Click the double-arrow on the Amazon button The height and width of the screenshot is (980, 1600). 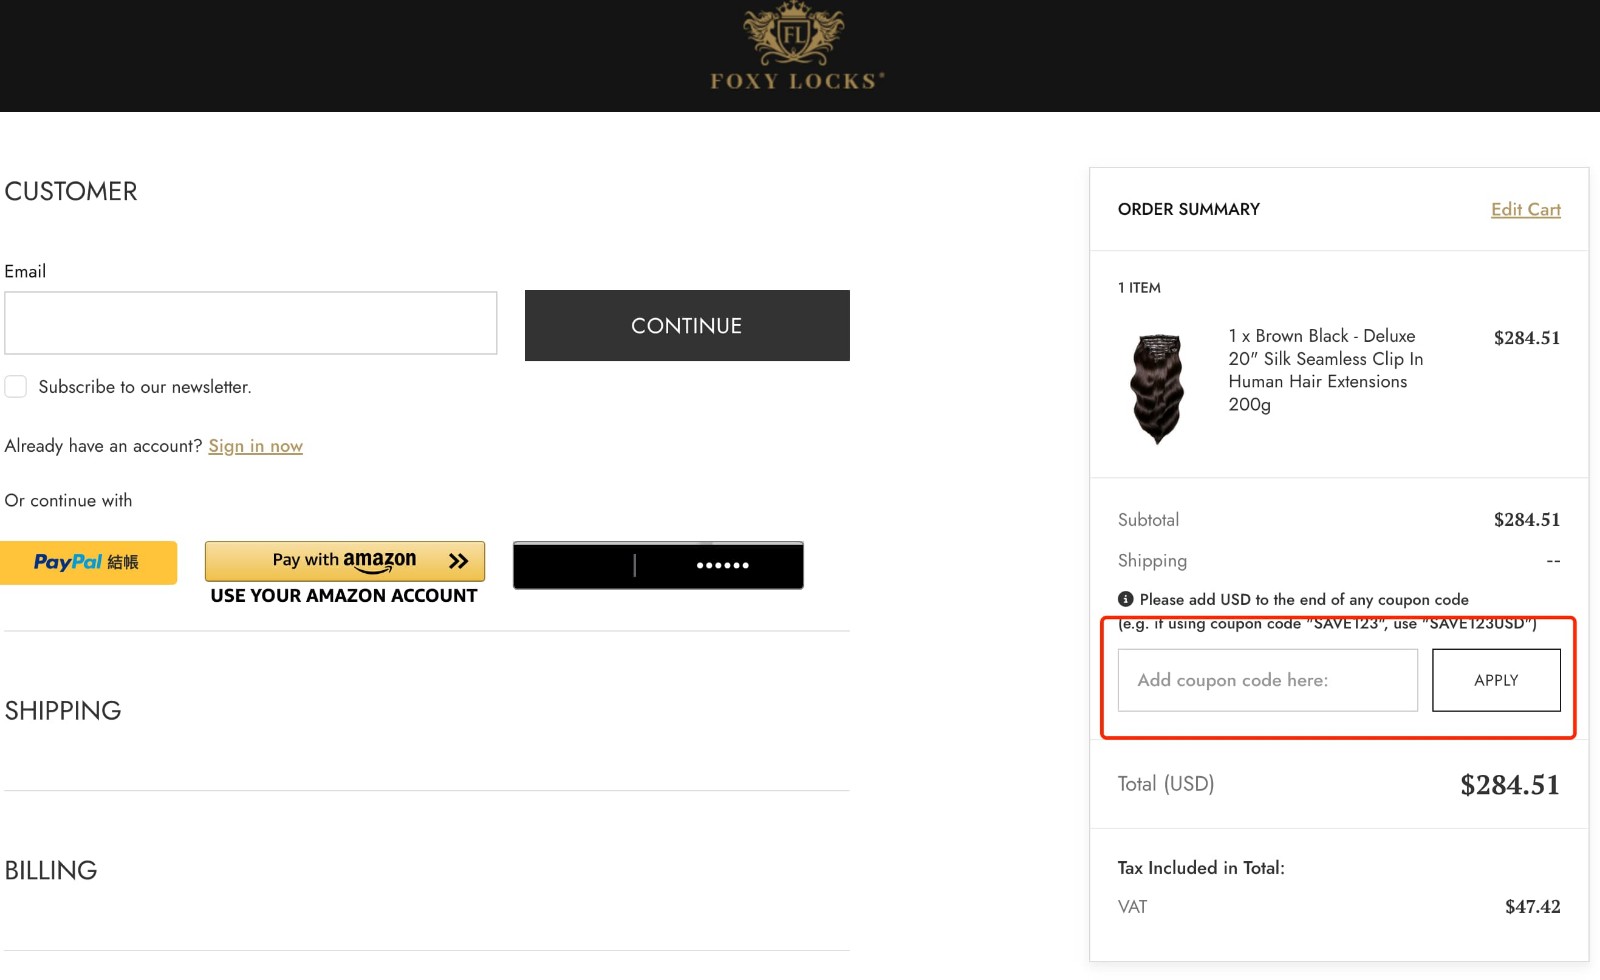pyautogui.click(x=459, y=561)
